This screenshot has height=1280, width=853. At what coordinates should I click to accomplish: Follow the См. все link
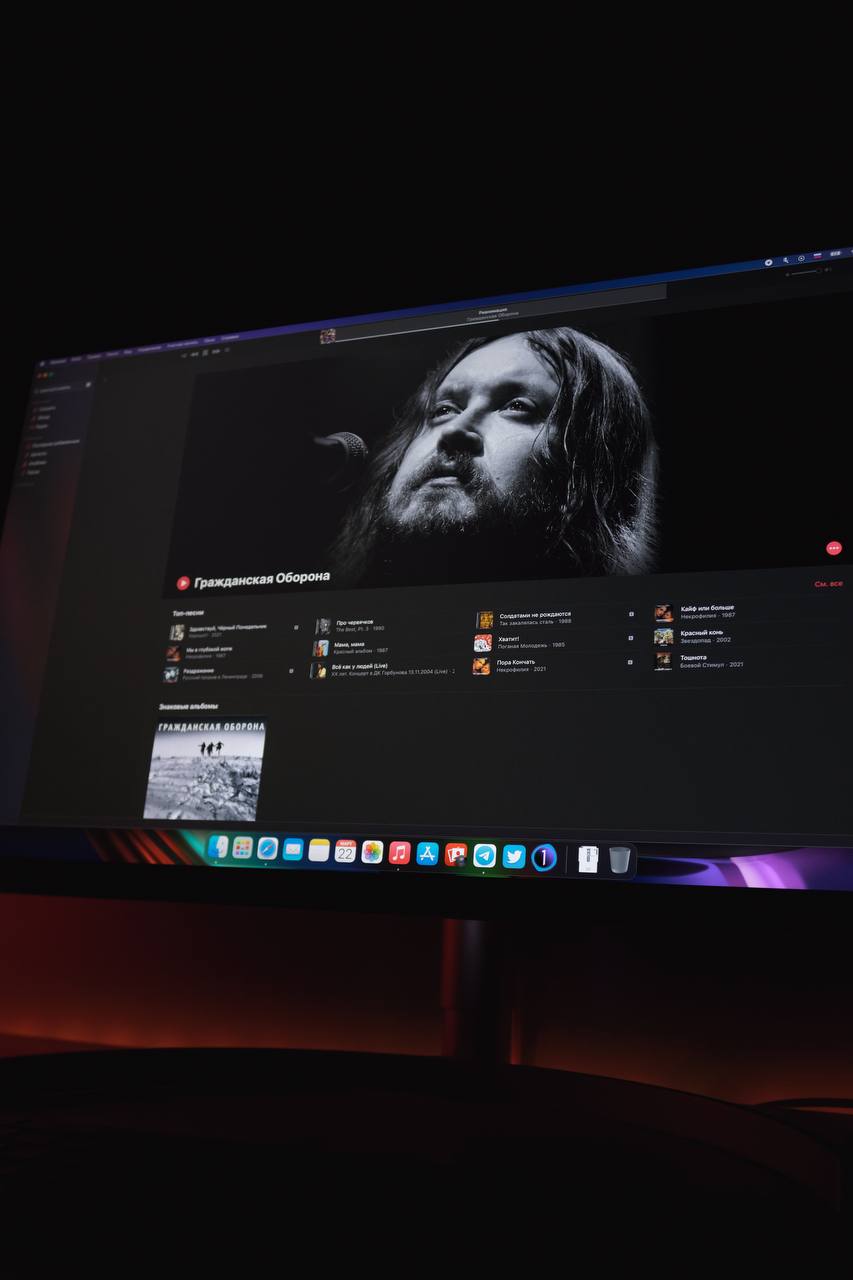(828, 584)
